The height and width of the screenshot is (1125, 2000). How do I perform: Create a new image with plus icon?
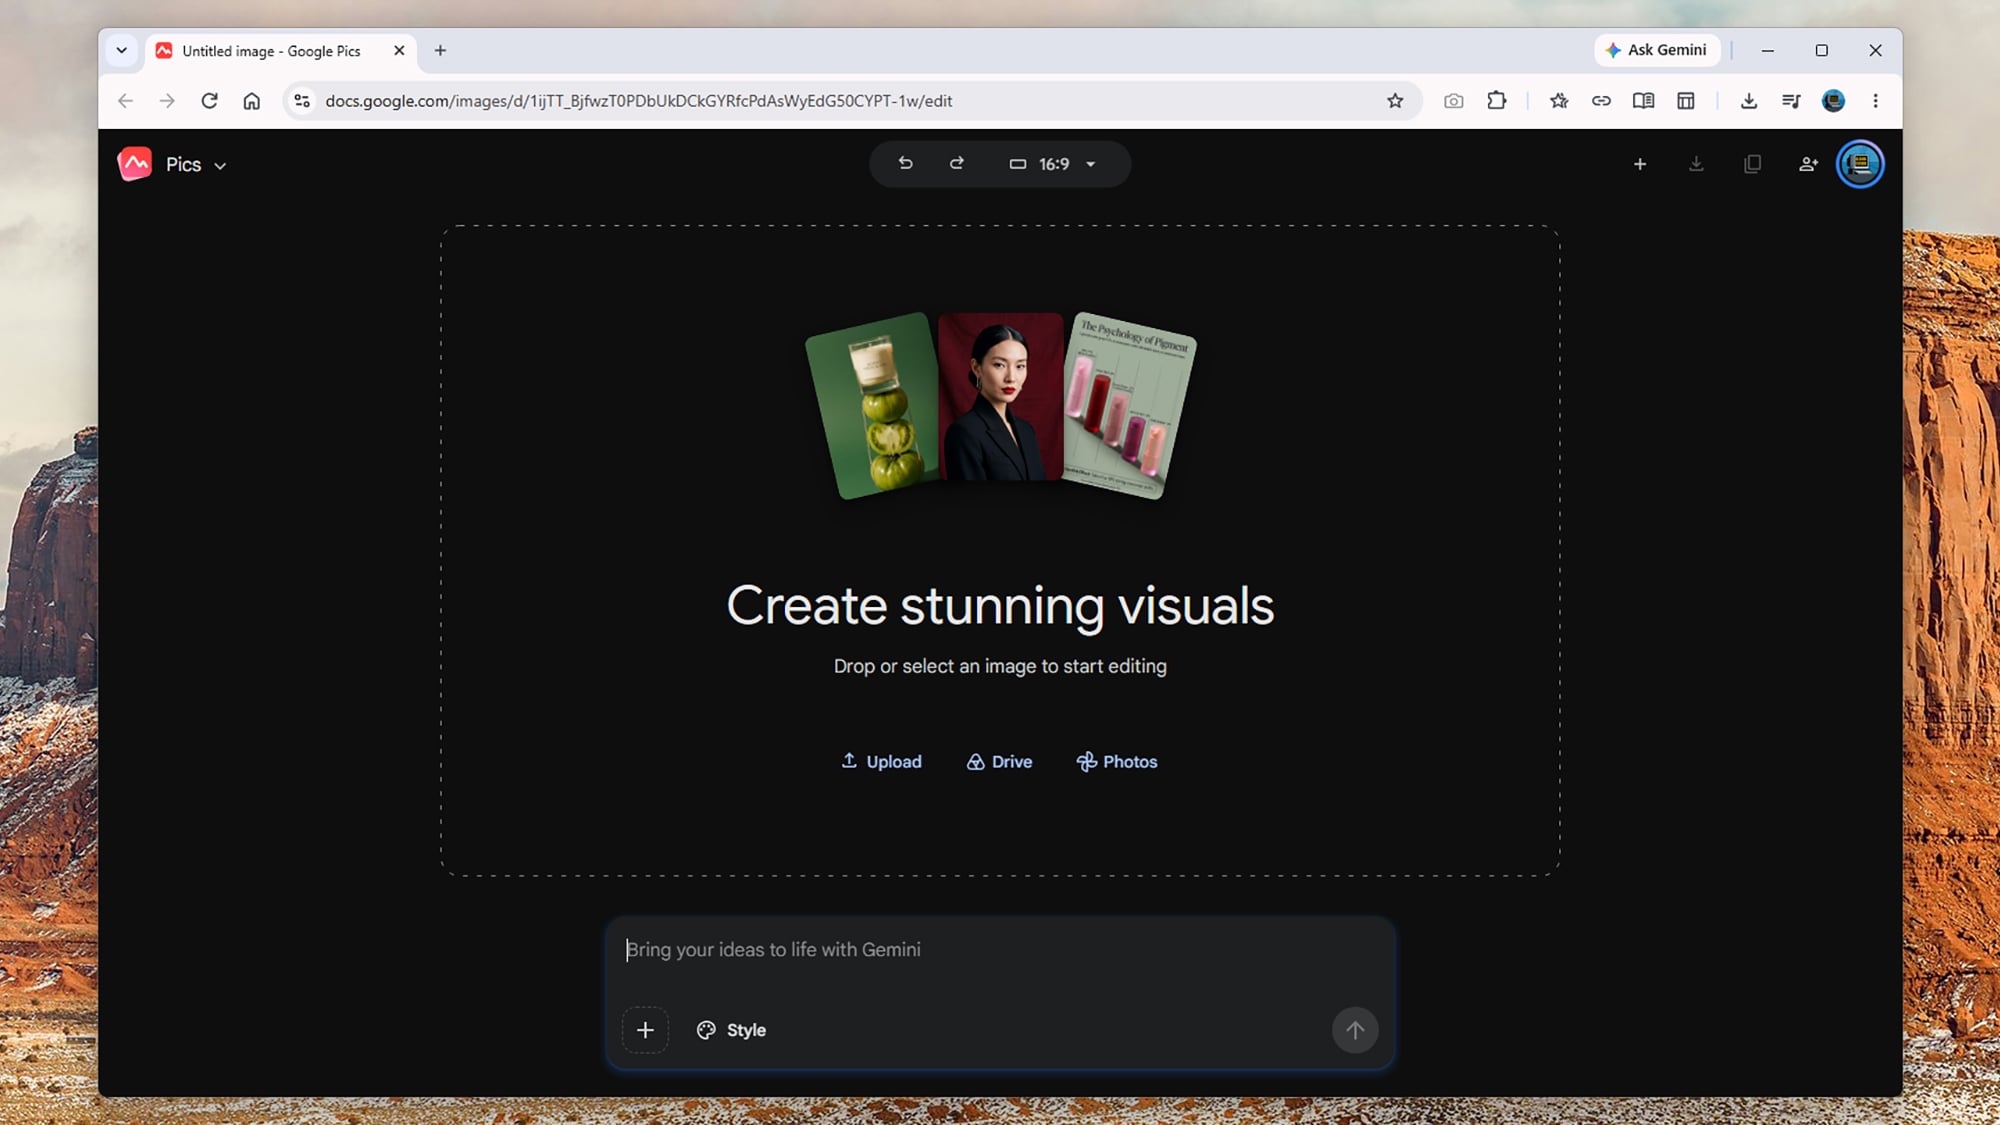1640,164
